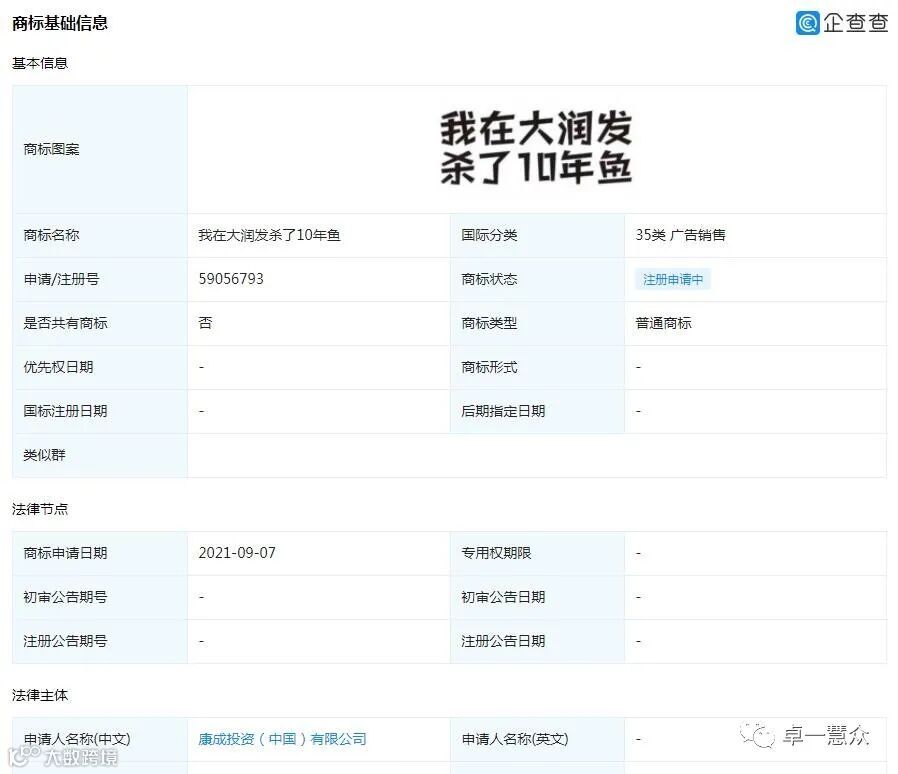The image size is (898, 774).
Task: Click the 商标形式 label cell
Action: [x=537, y=367]
